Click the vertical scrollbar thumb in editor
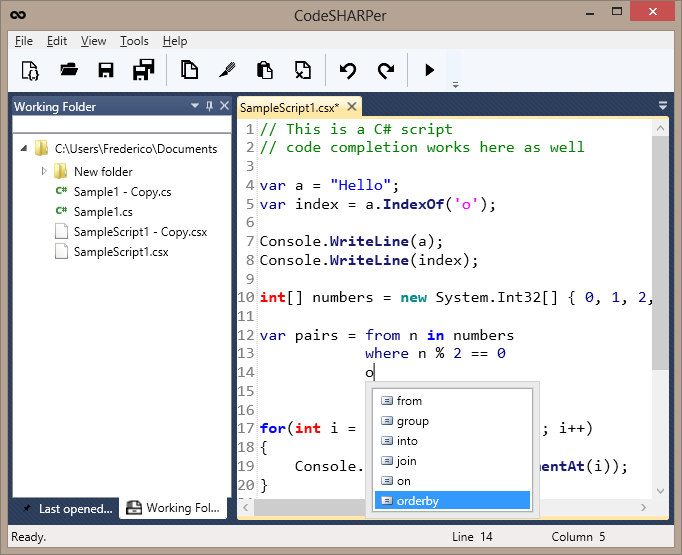The height and width of the screenshot is (555, 682). 660,253
